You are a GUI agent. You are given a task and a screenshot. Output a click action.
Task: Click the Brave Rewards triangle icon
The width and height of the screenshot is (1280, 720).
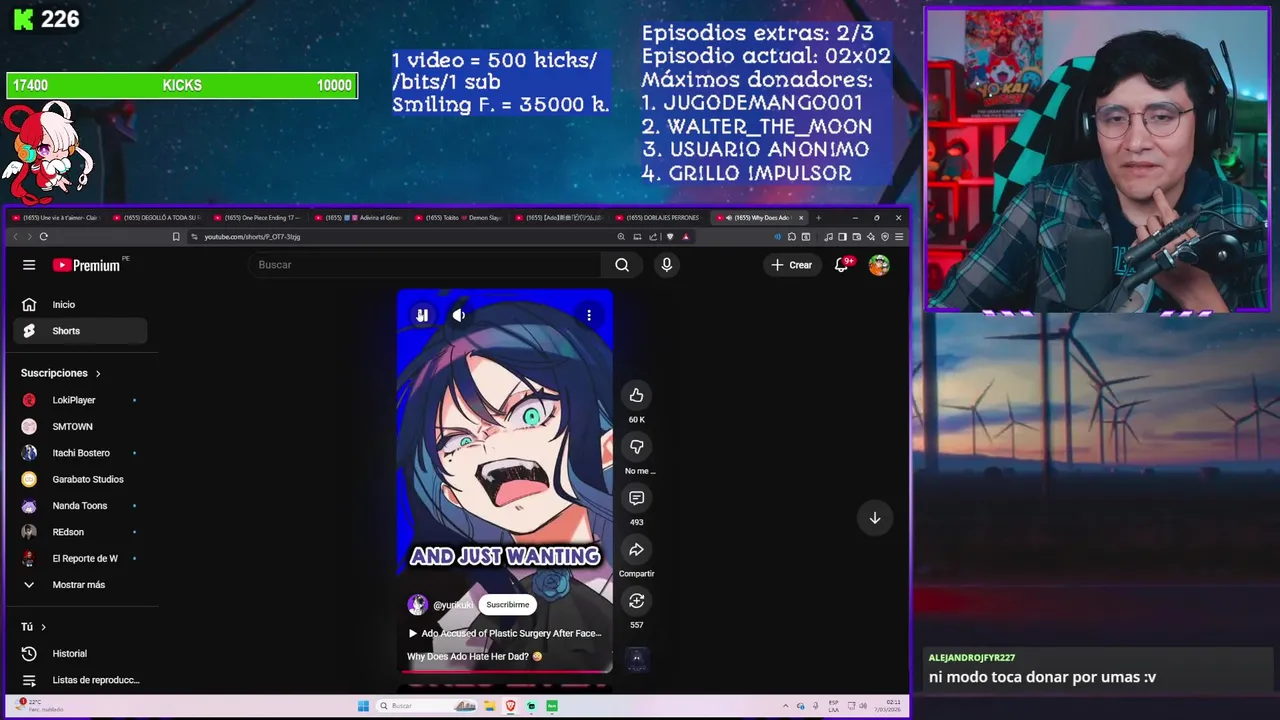(x=685, y=237)
